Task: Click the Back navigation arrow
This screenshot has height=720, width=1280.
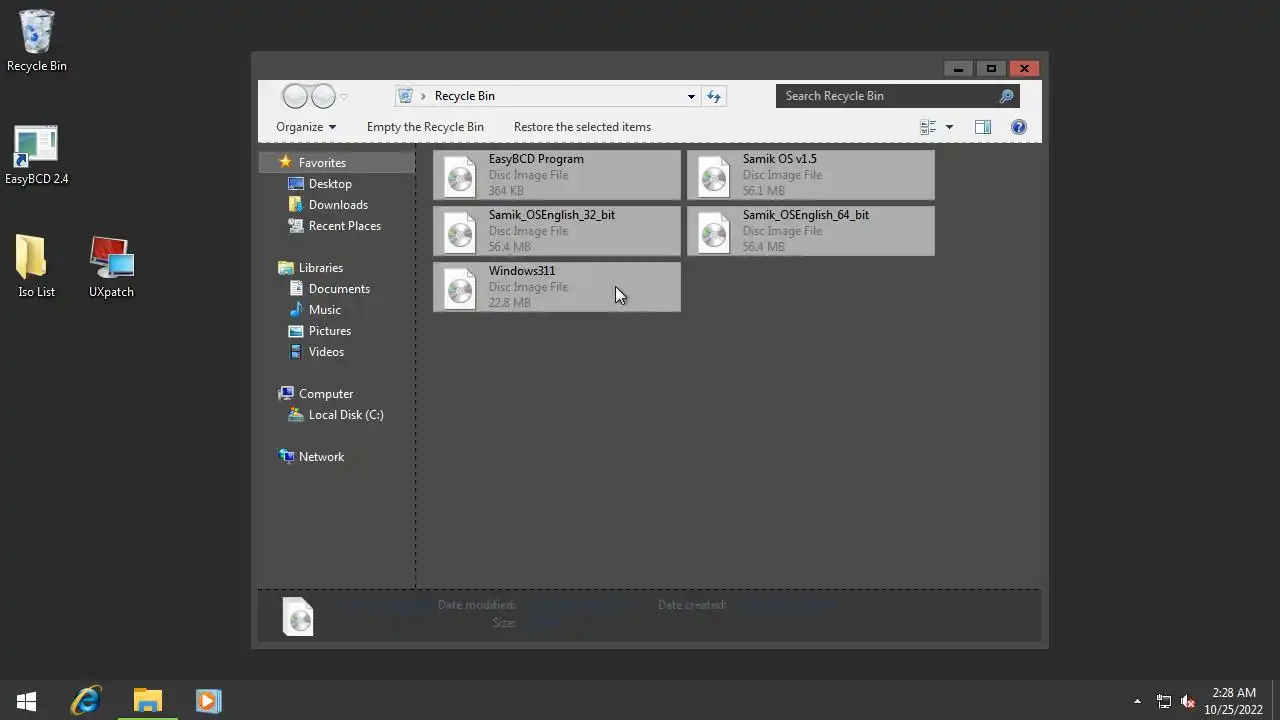Action: point(295,96)
